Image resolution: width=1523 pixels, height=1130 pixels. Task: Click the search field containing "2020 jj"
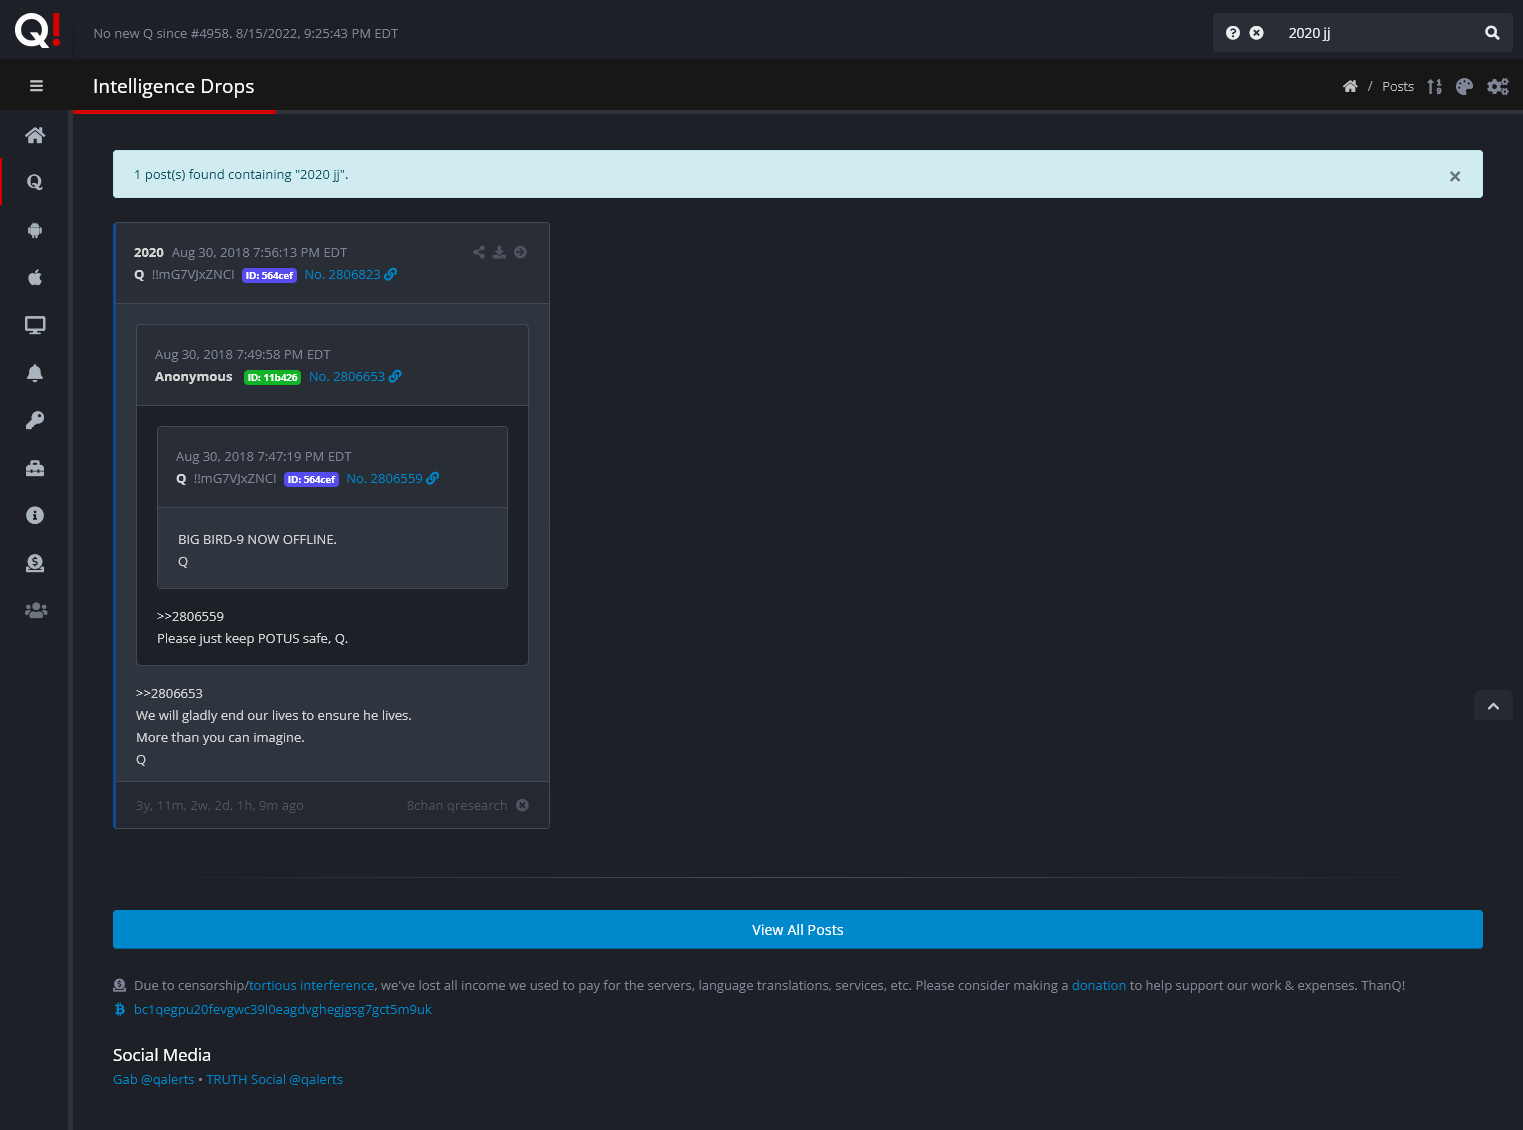1380,33
